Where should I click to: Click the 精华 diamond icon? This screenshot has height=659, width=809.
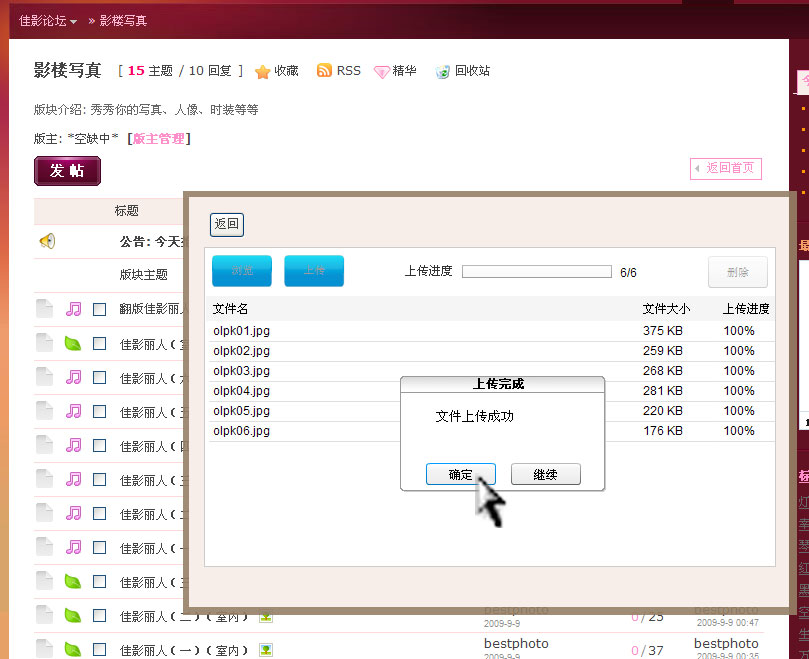click(x=382, y=72)
